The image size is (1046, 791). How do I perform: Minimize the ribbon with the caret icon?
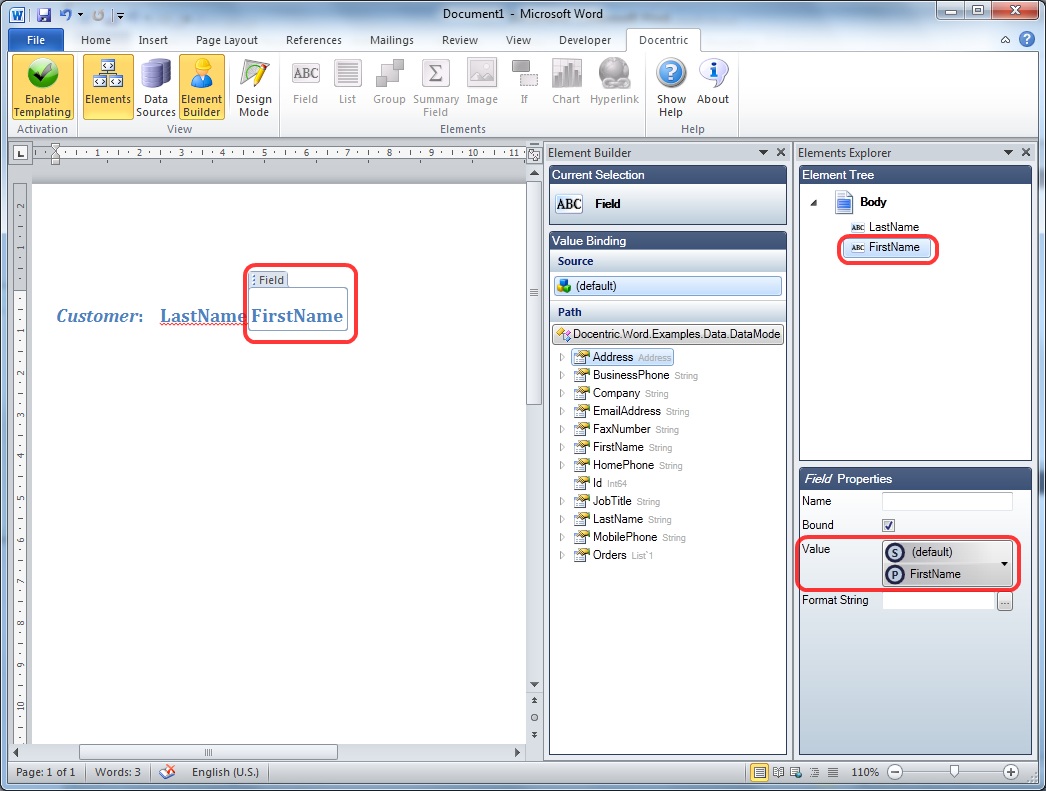point(1005,40)
